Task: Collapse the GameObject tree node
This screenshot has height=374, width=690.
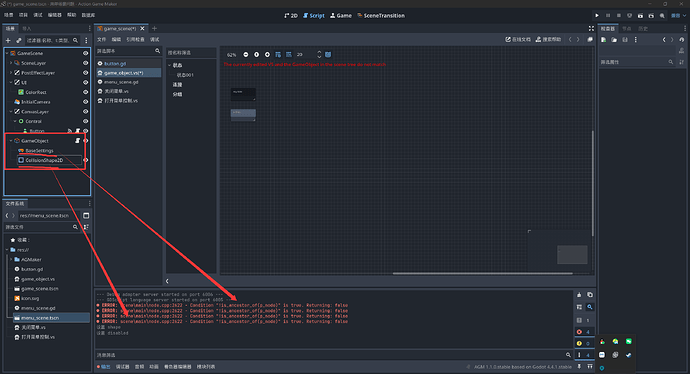Action: click(11, 141)
